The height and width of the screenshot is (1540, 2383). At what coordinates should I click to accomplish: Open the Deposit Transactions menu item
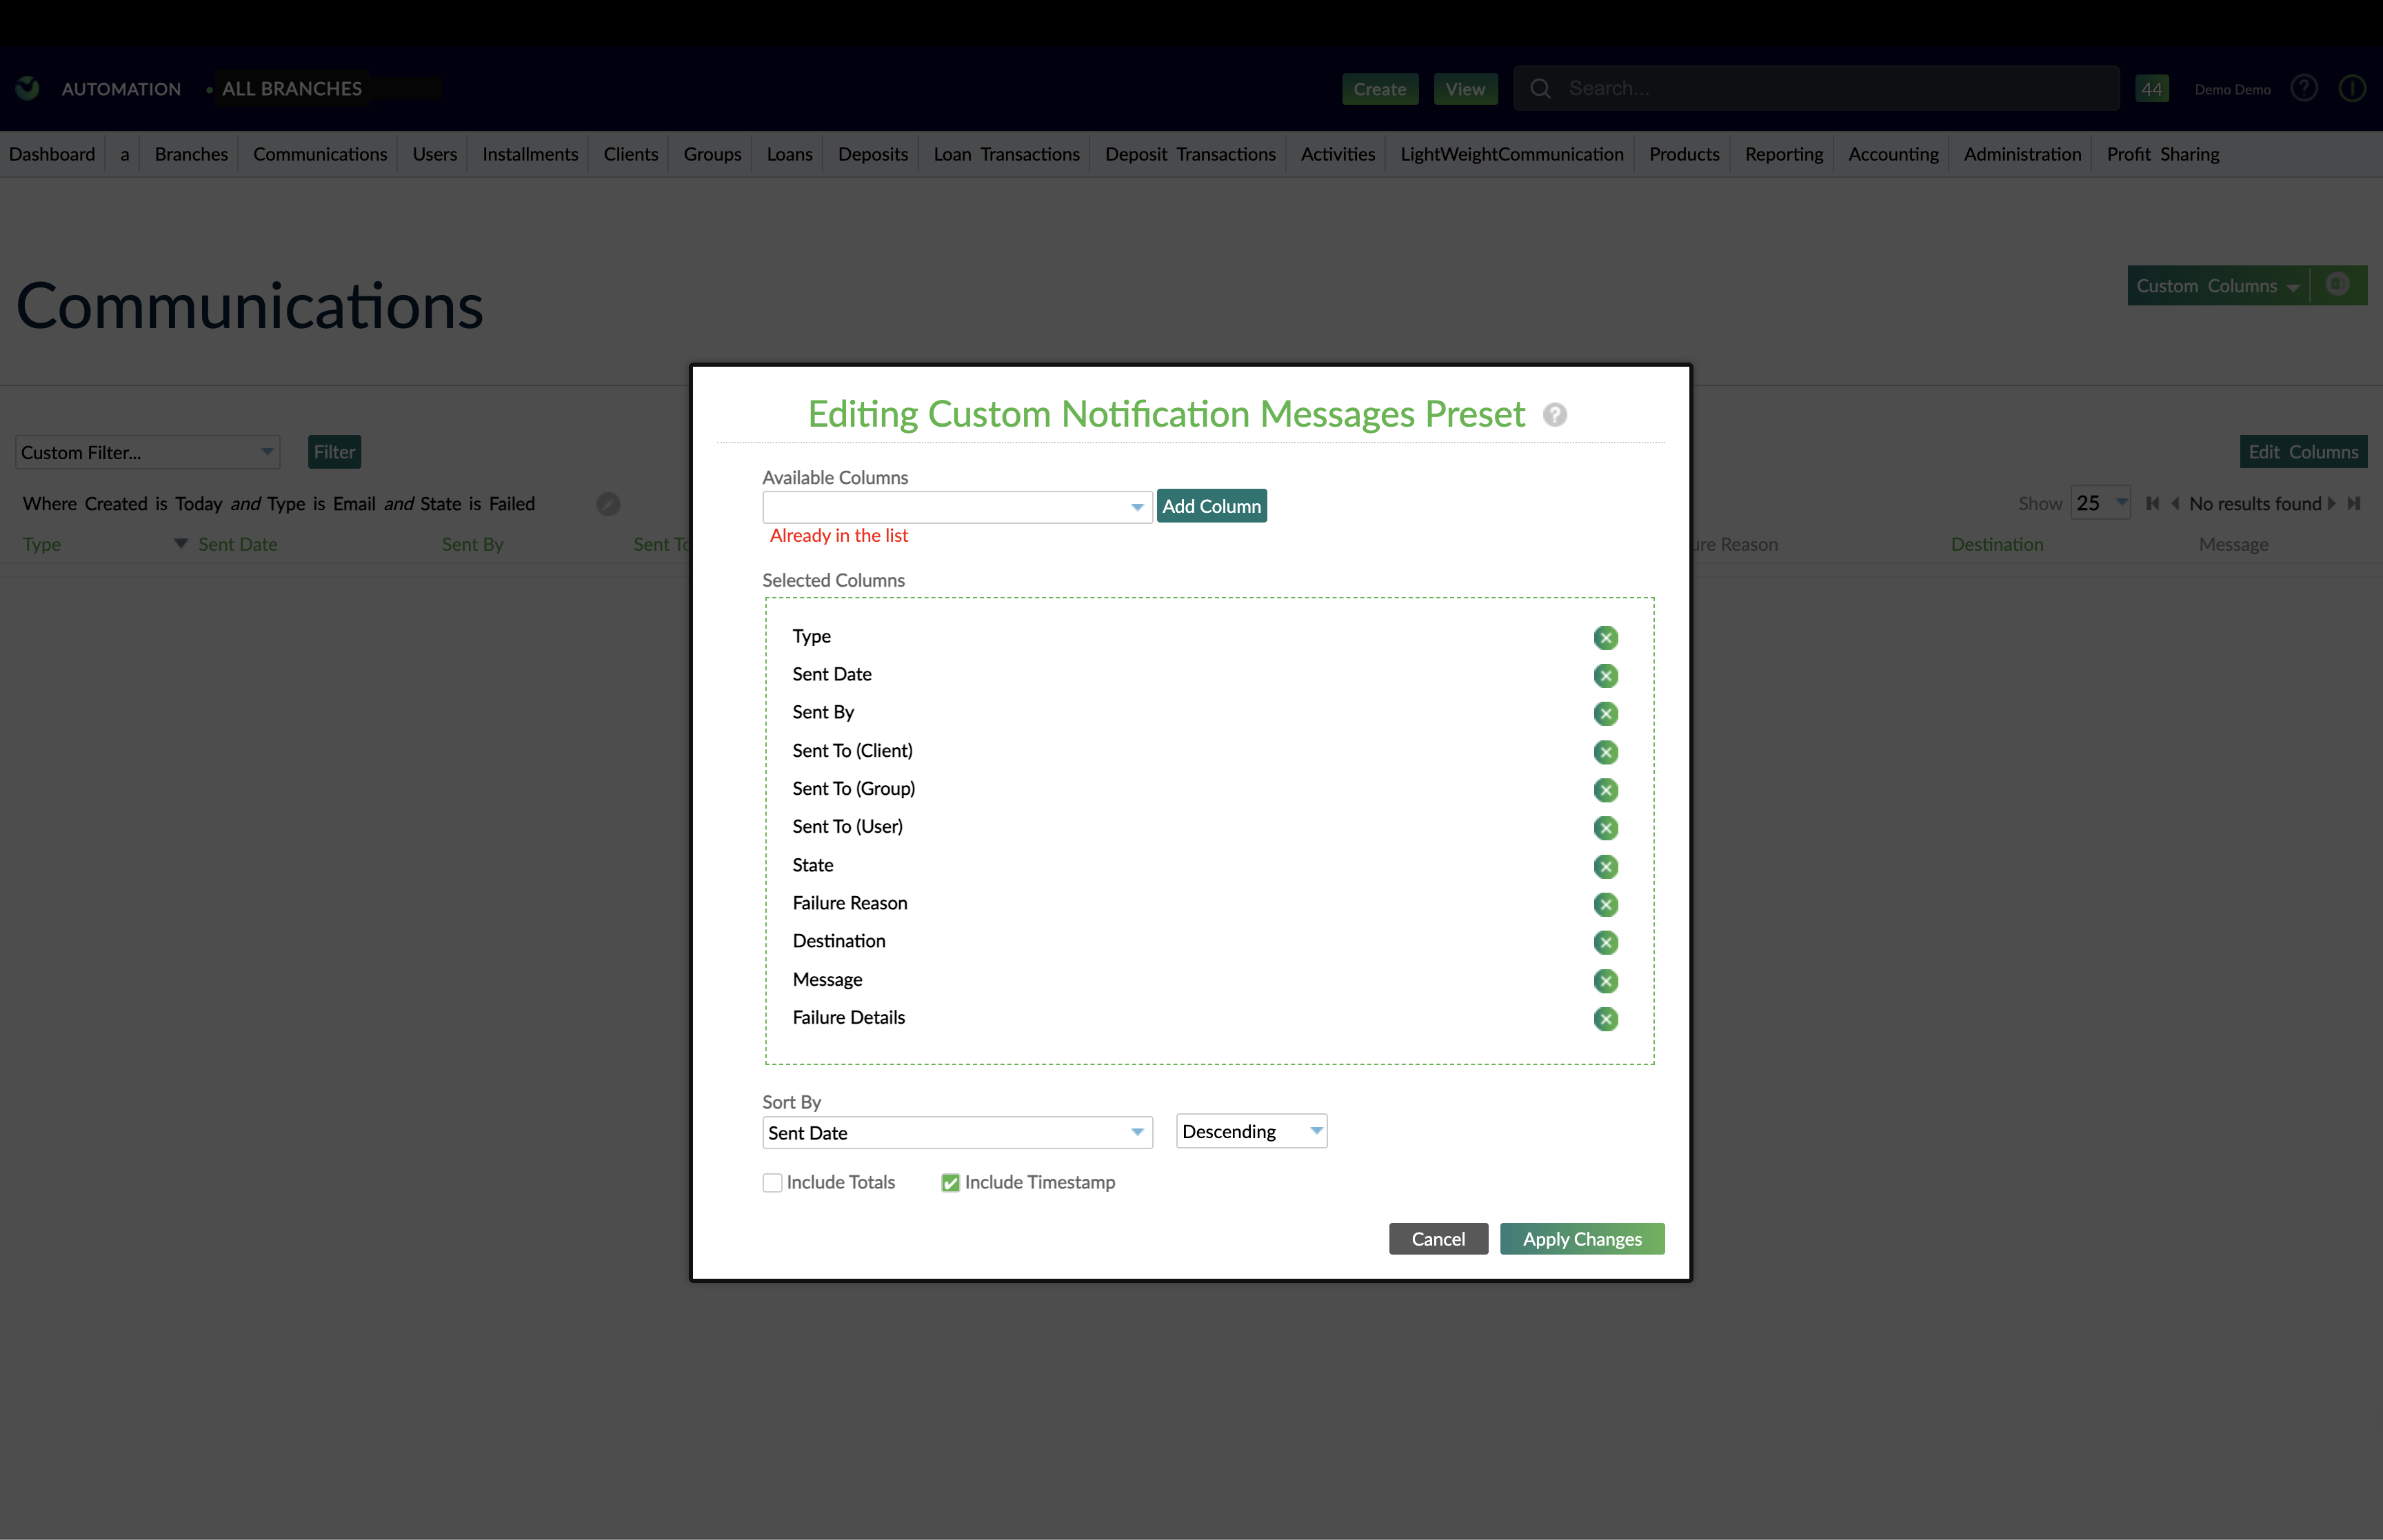click(x=1190, y=154)
